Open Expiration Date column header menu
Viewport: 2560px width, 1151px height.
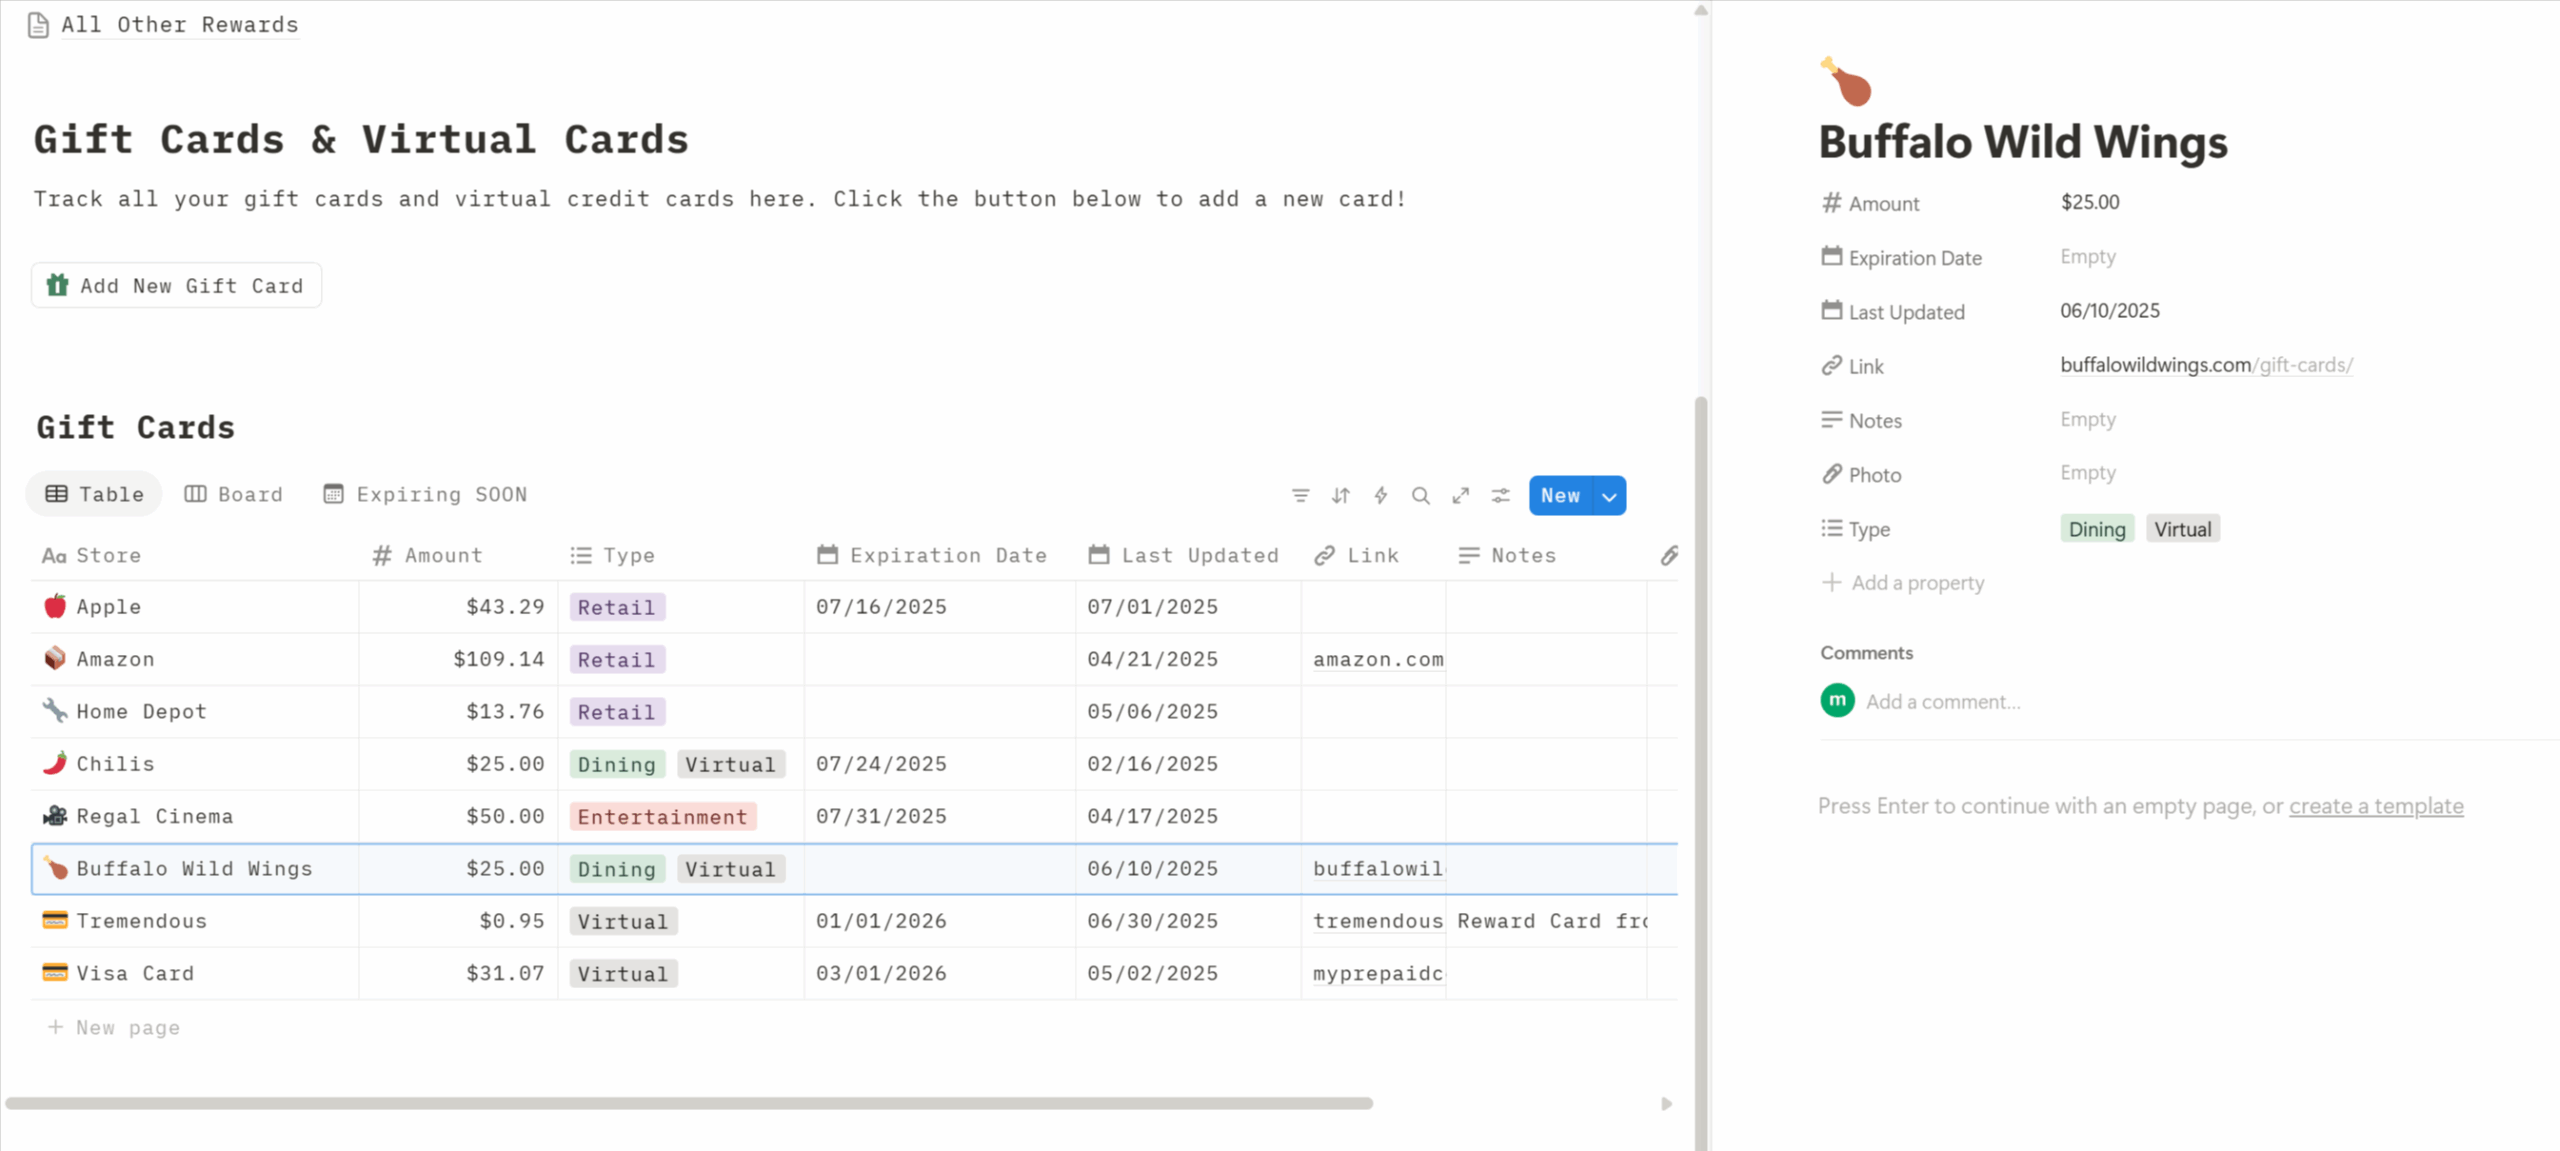(x=940, y=555)
